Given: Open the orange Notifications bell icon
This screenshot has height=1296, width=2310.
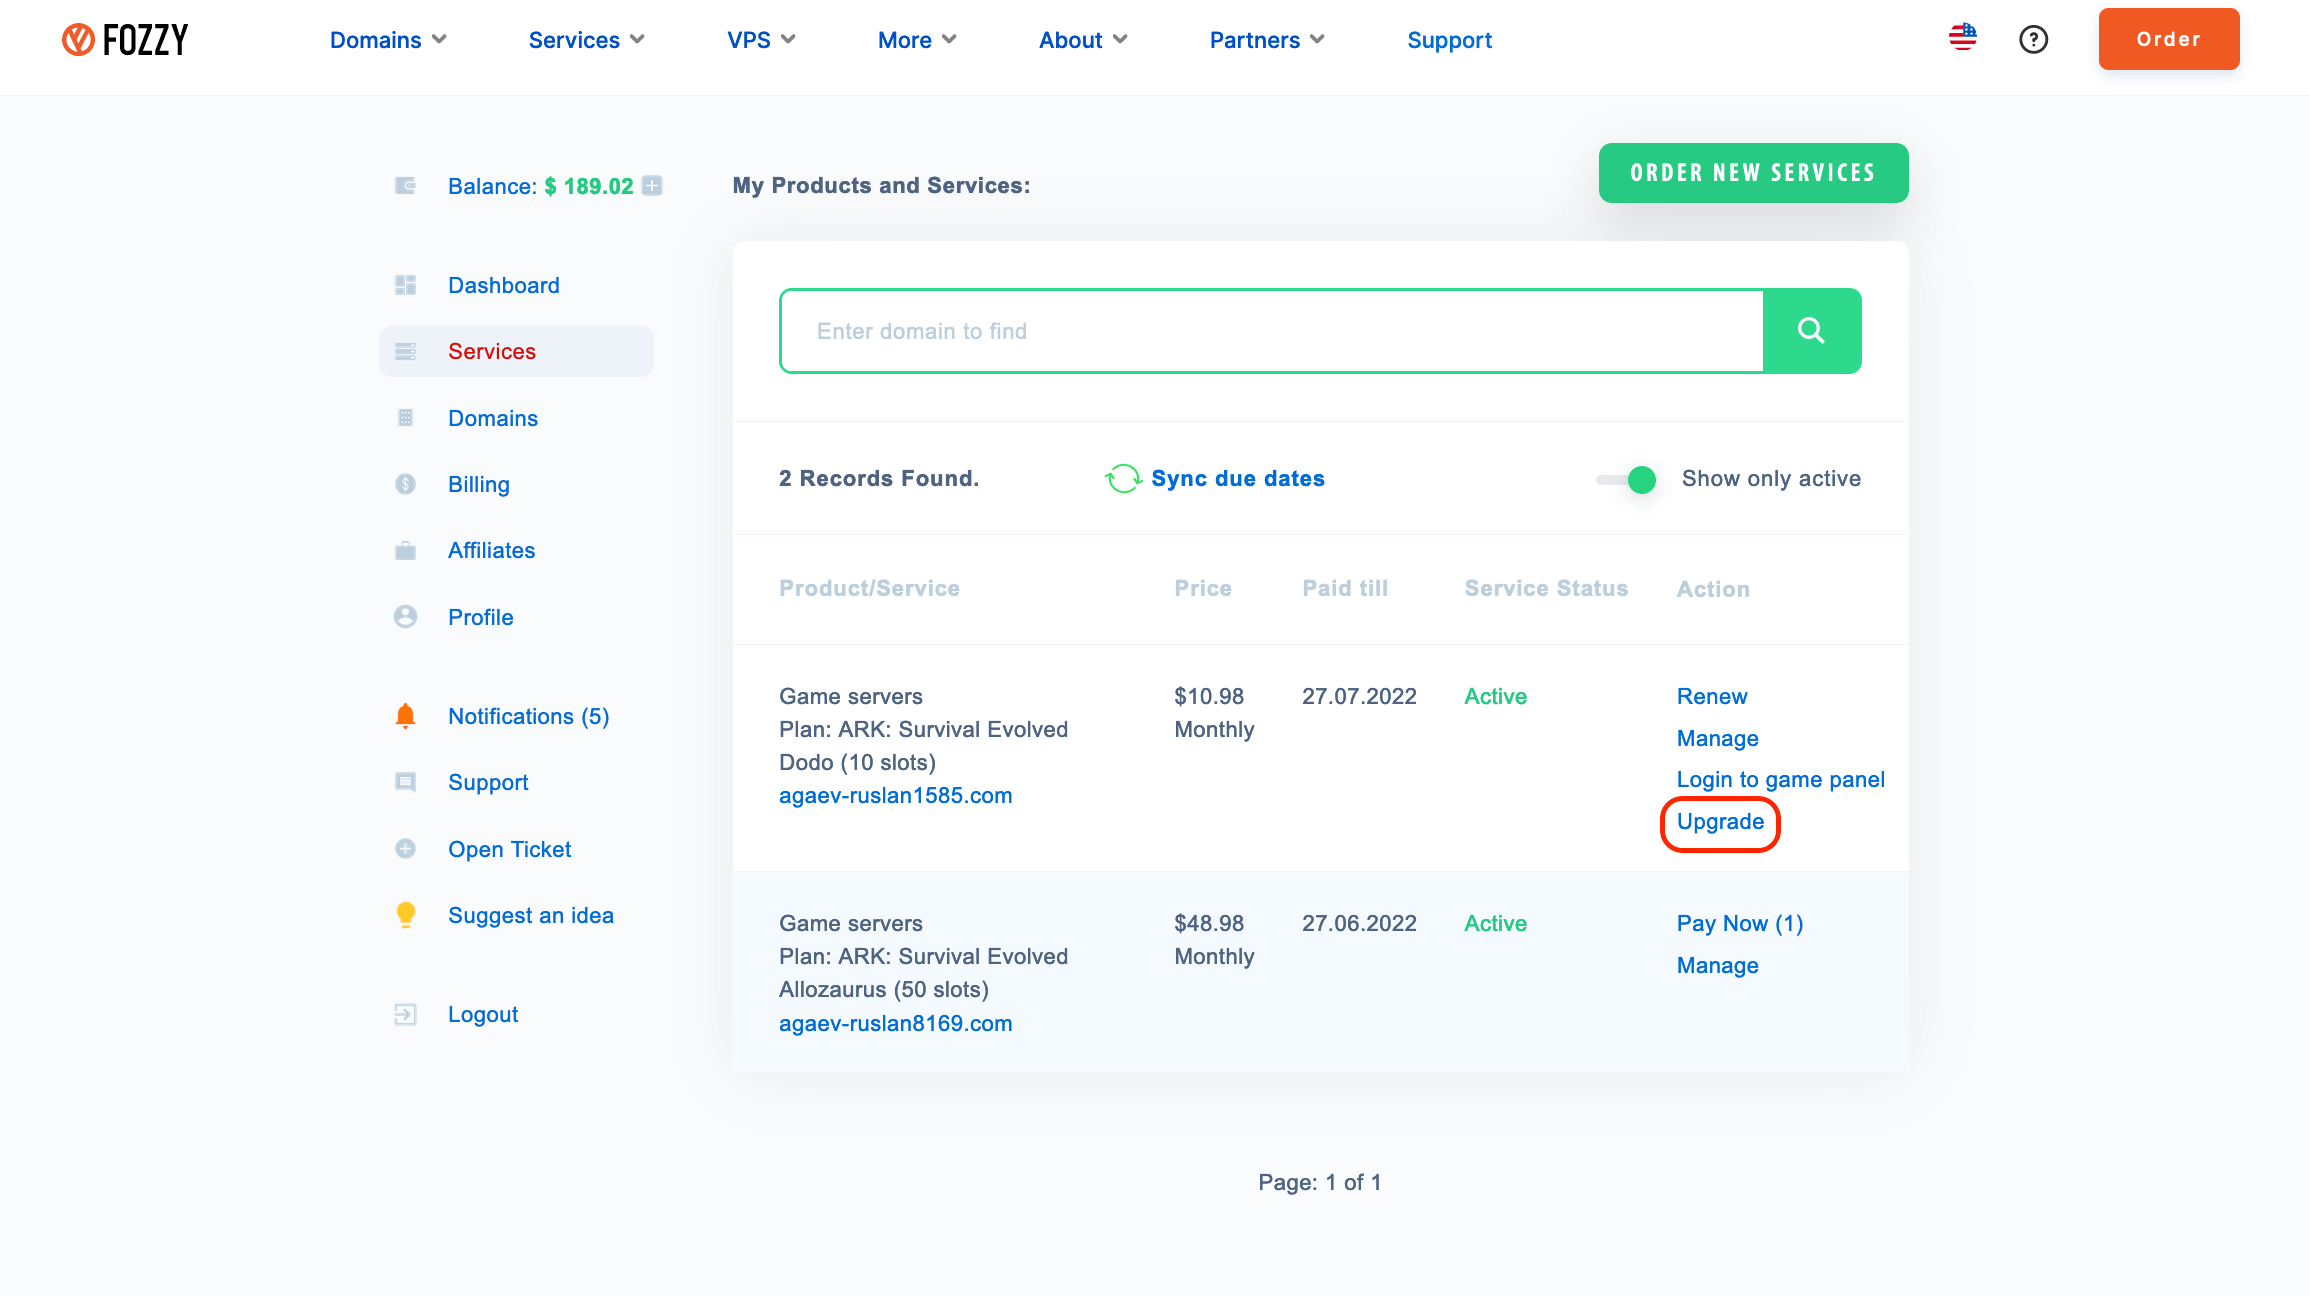Looking at the screenshot, I should pyautogui.click(x=405, y=716).
